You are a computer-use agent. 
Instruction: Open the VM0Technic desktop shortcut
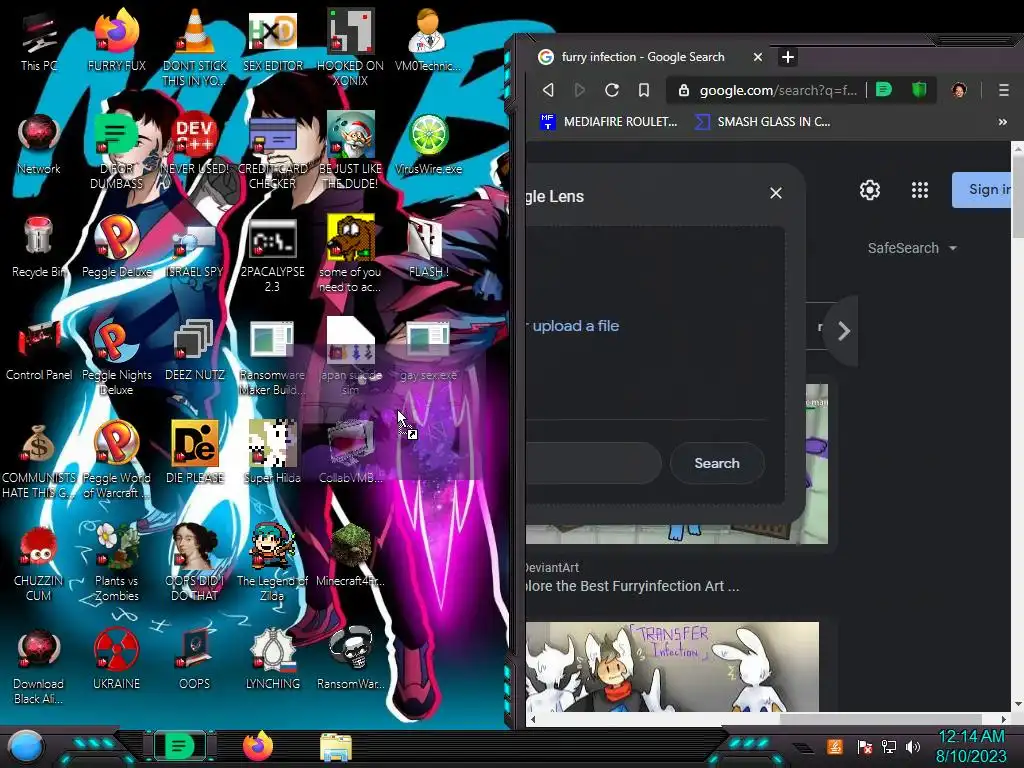click(428, 41)
